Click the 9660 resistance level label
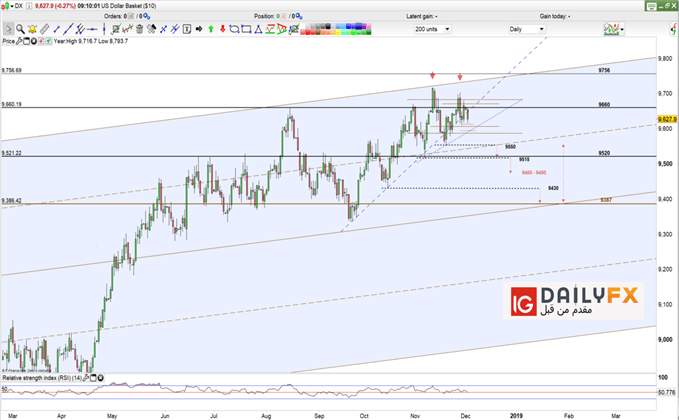Viewport: 679px width, 420px height. click(x=604, y=105)
